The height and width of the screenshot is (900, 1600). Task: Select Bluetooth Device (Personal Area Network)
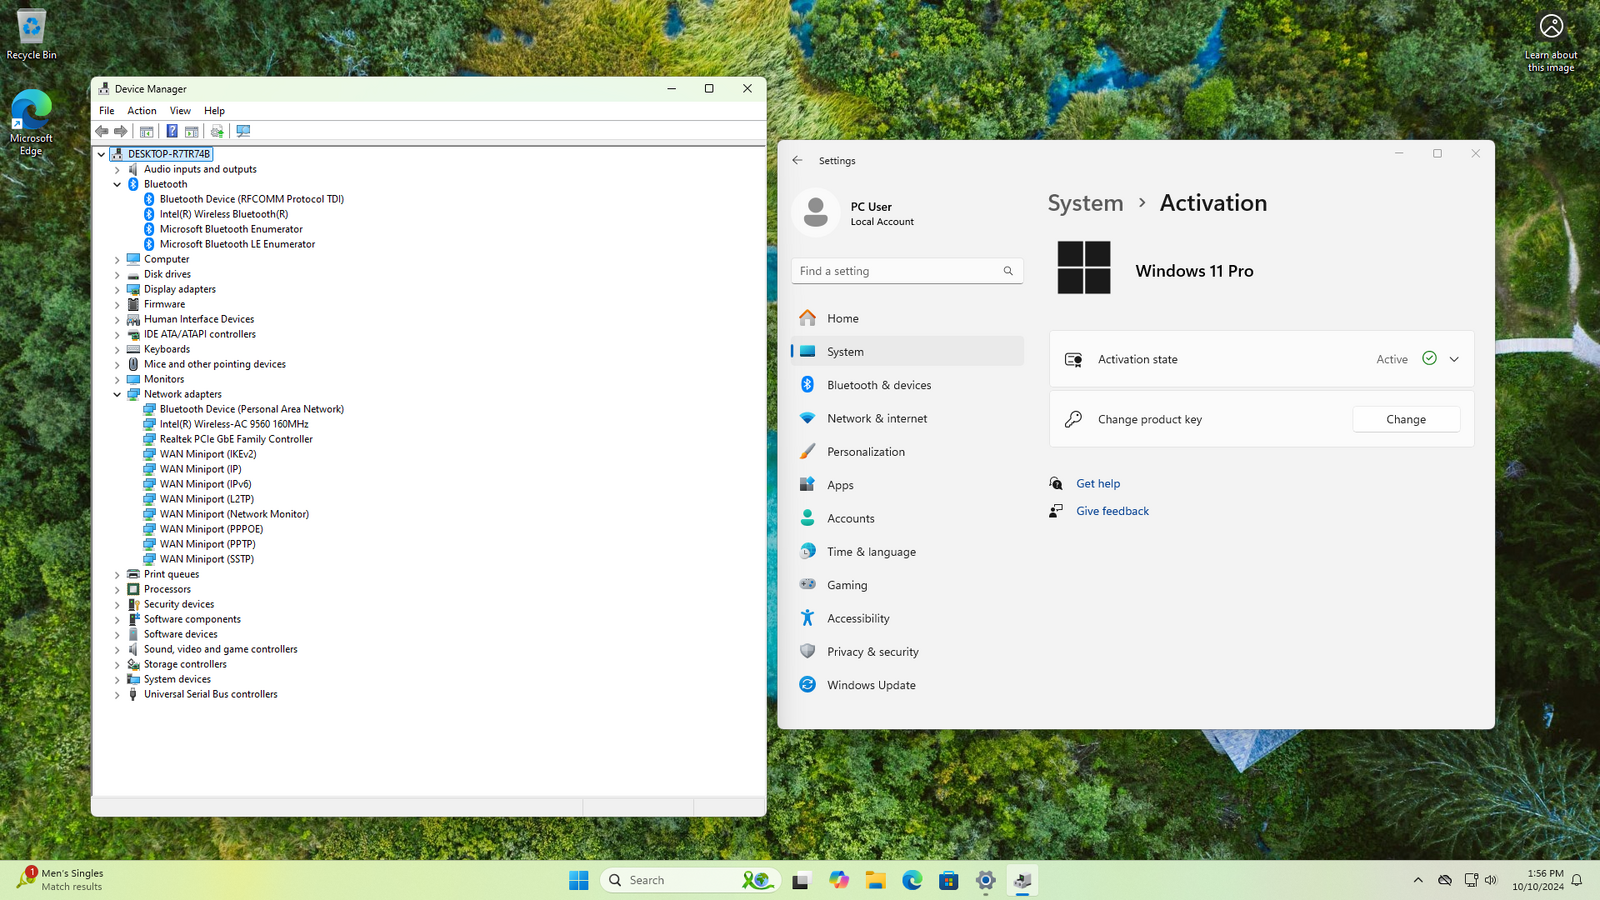click(252, 409)
